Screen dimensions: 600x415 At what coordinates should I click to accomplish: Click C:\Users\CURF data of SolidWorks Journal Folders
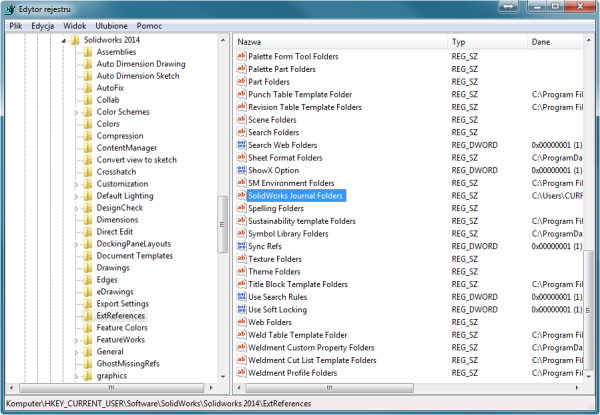[x=557, y=195]
